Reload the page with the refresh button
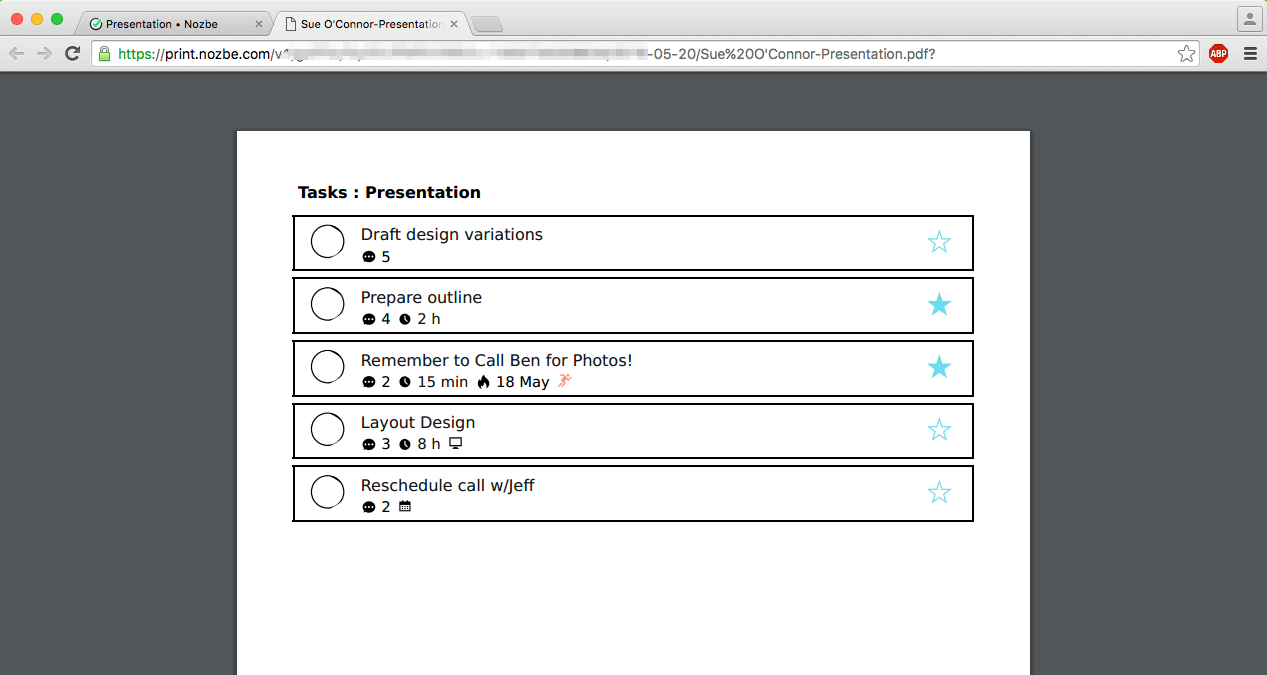Image resolution: width=1267 pixels, height=675 pixels. pyautogui.click(x=72, y=54)
